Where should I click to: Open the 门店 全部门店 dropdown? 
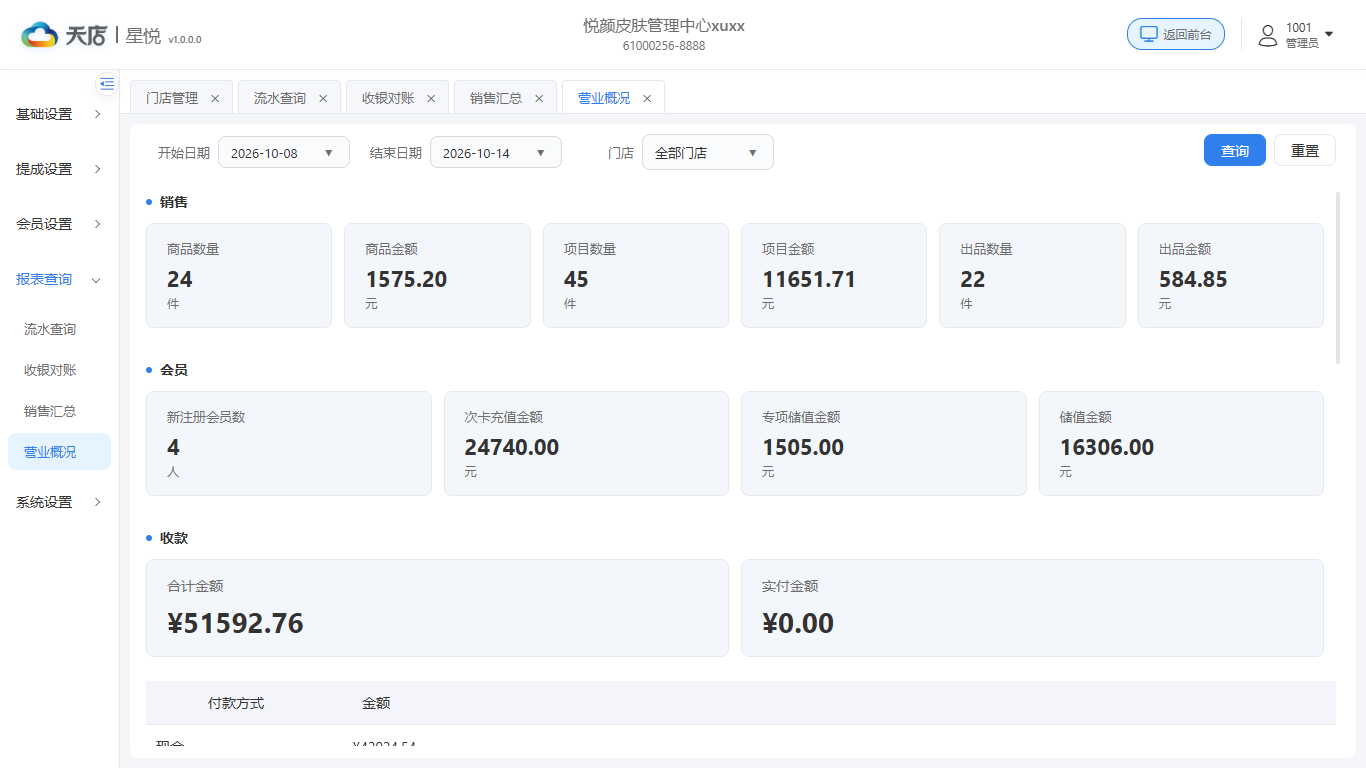click(x=708, y=152)
